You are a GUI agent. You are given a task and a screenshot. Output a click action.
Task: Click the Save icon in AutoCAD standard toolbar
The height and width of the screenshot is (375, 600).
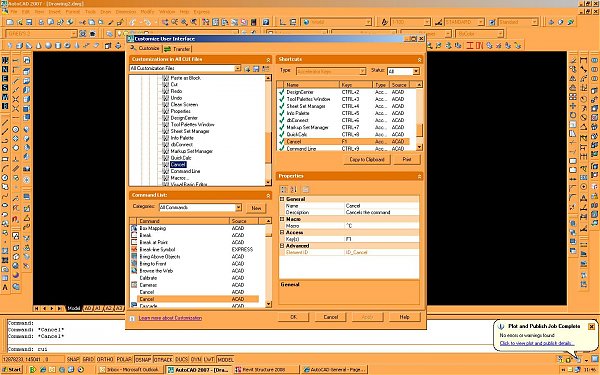point(29,22)
